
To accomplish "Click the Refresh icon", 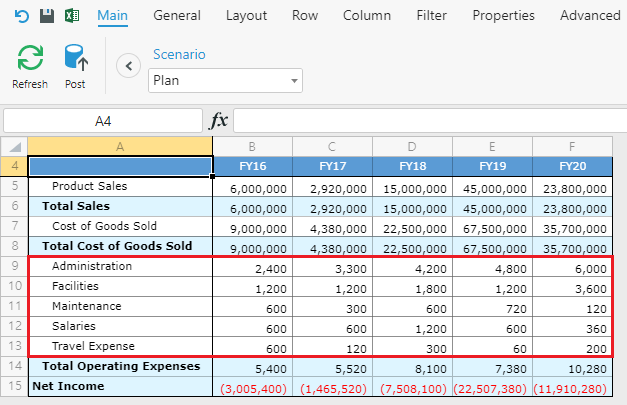I will coord(30,58).
